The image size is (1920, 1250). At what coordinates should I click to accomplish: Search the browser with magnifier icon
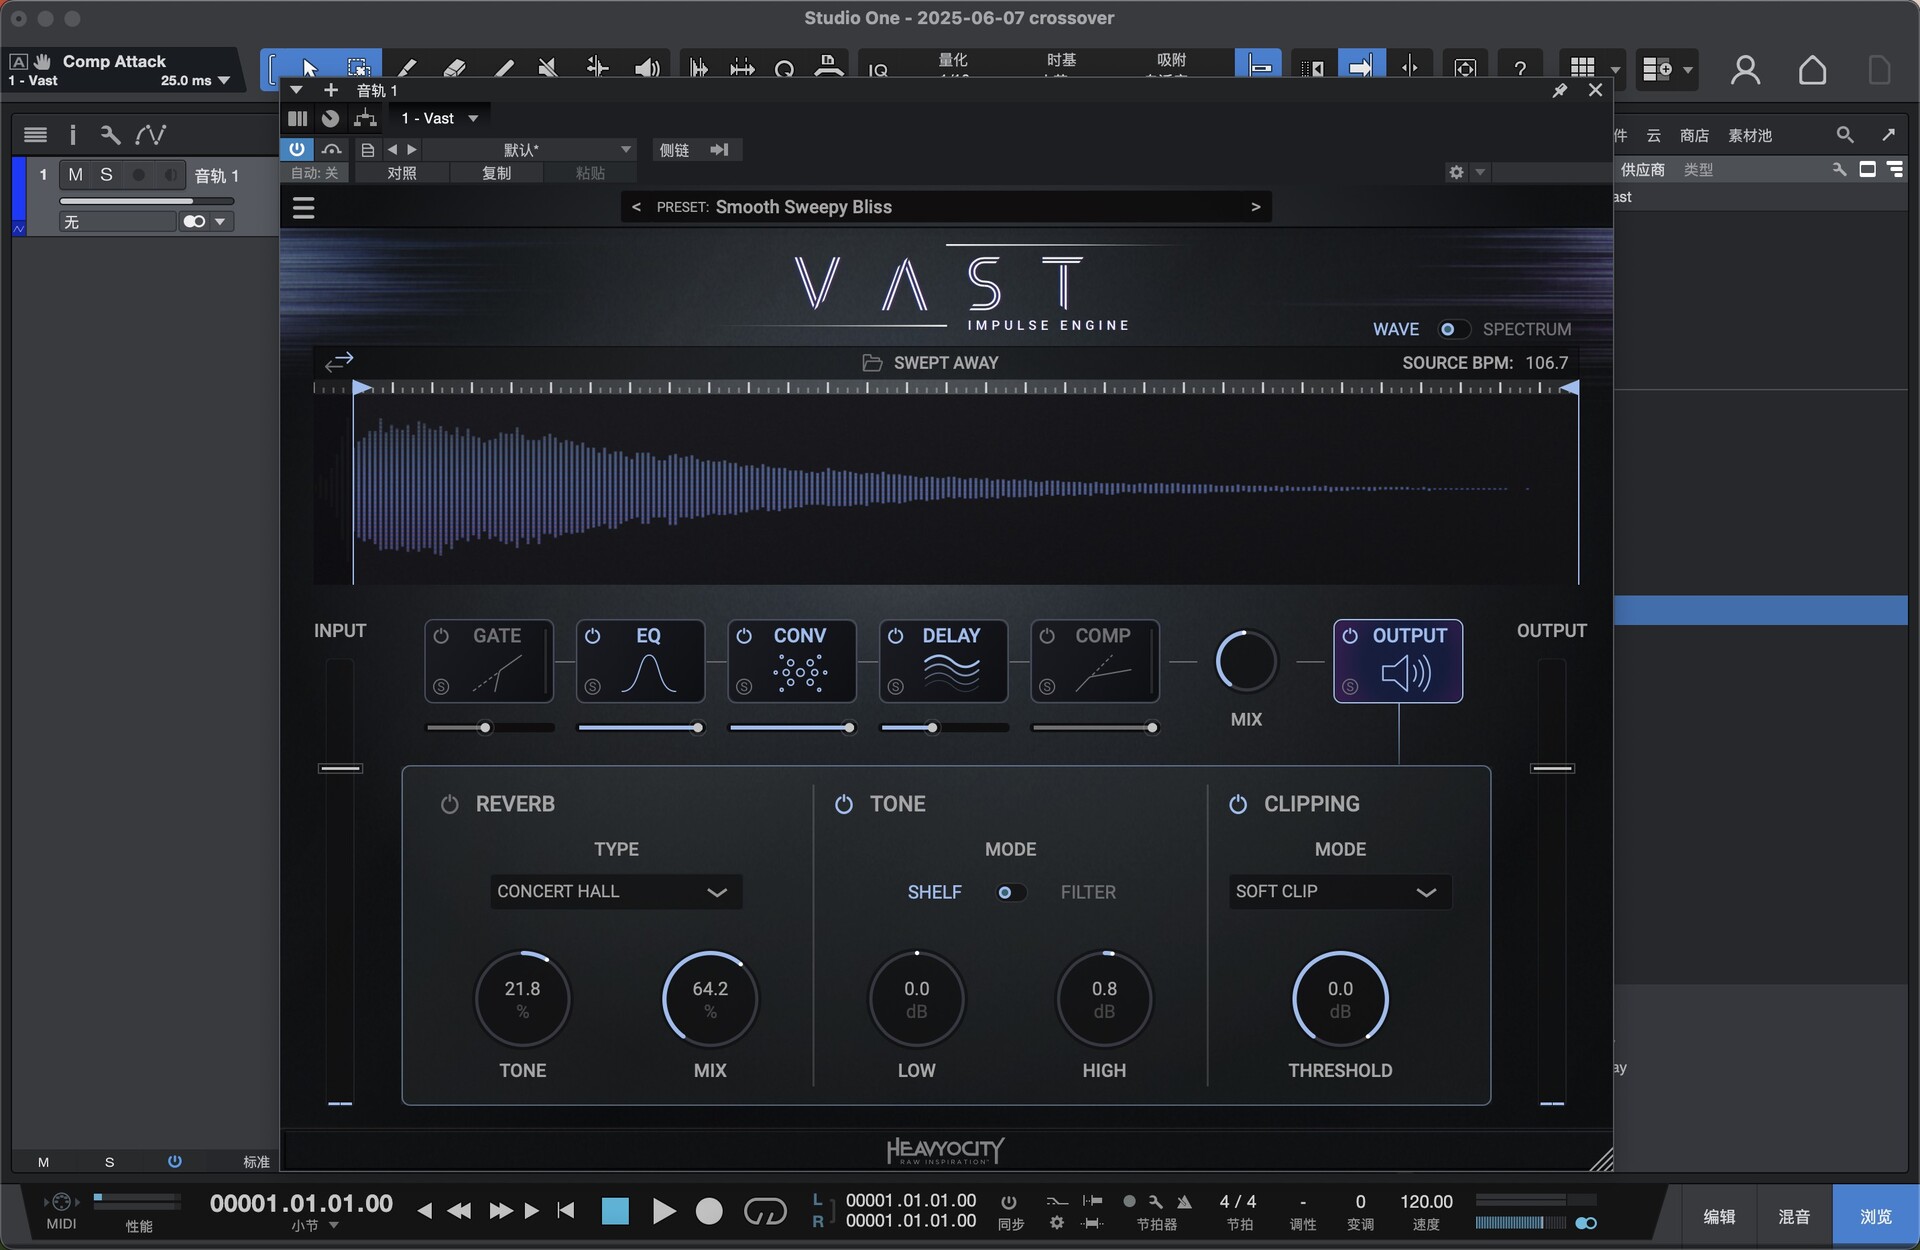1845,134
